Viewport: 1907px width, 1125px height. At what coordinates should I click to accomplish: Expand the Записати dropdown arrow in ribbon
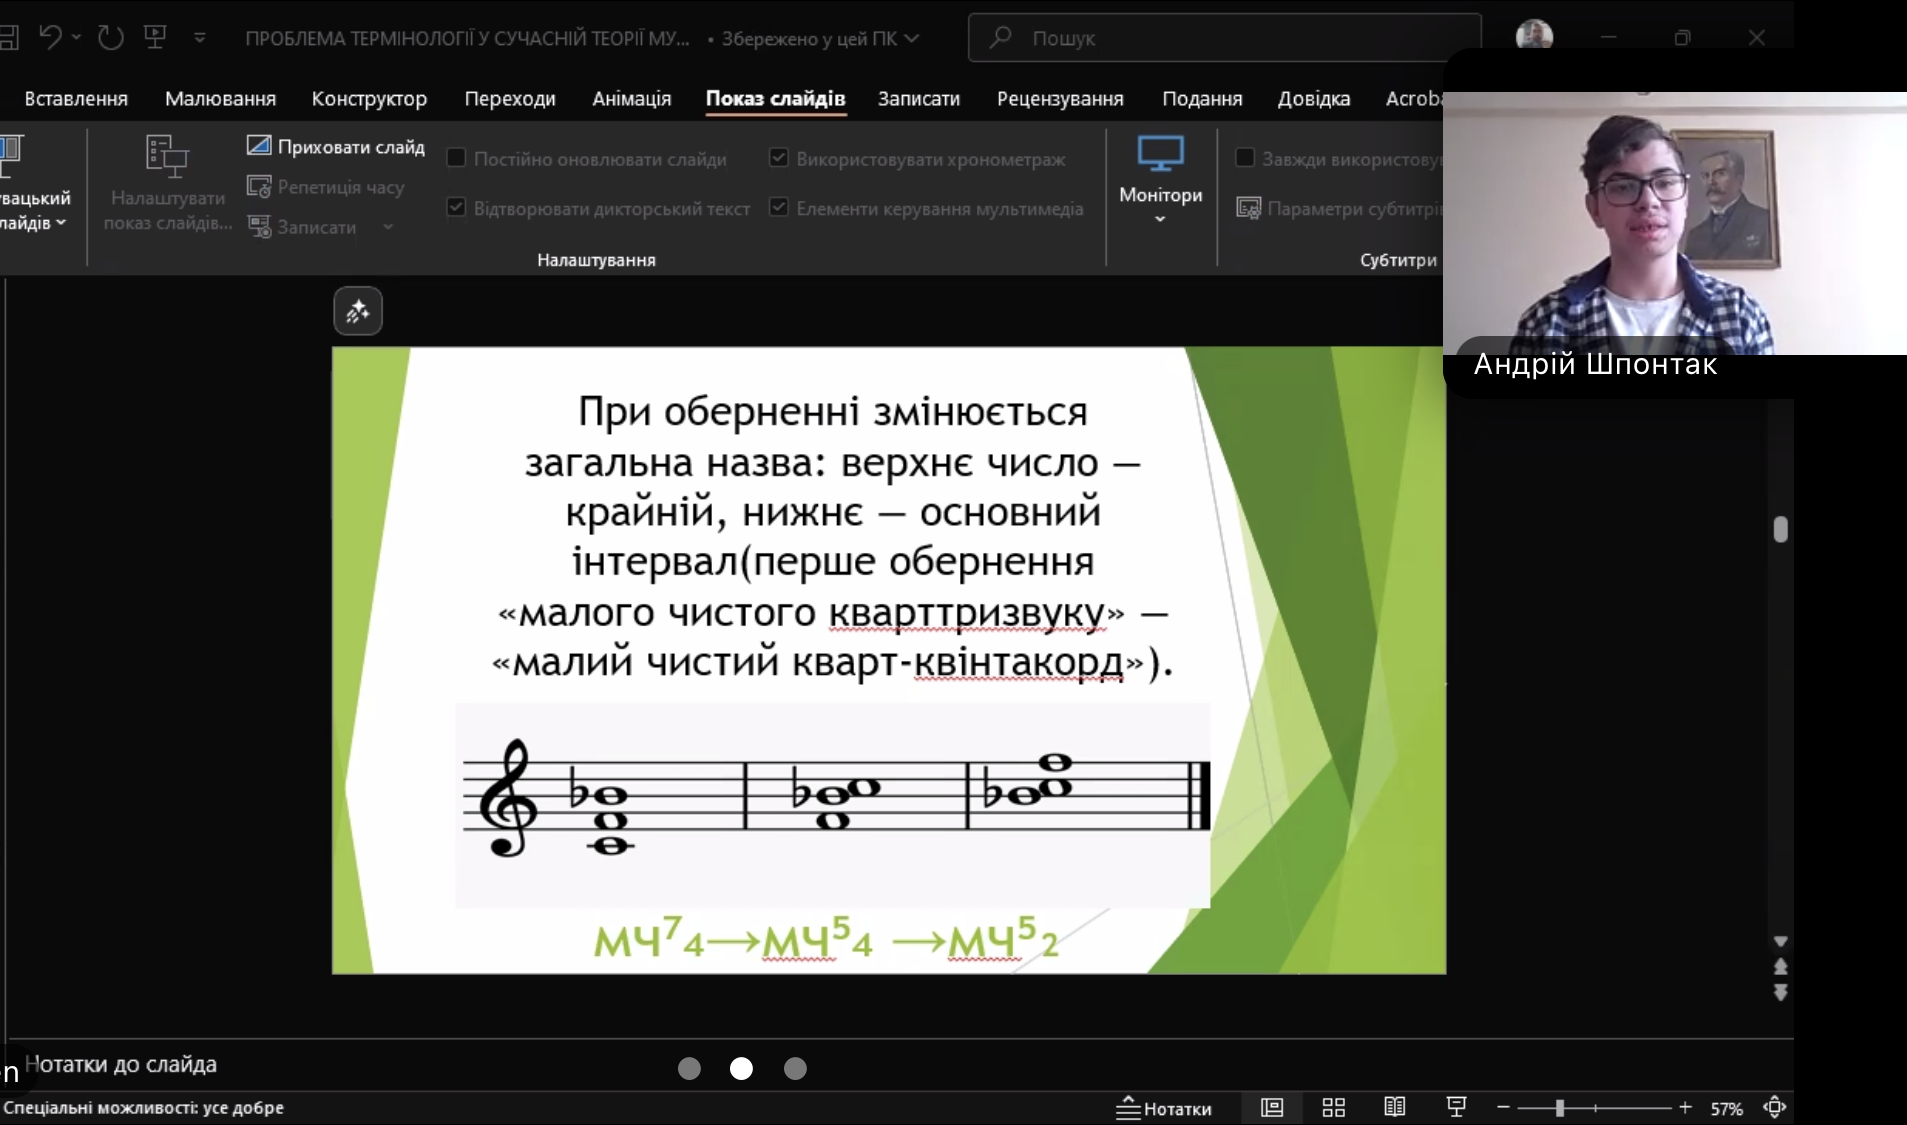[388, 227]
